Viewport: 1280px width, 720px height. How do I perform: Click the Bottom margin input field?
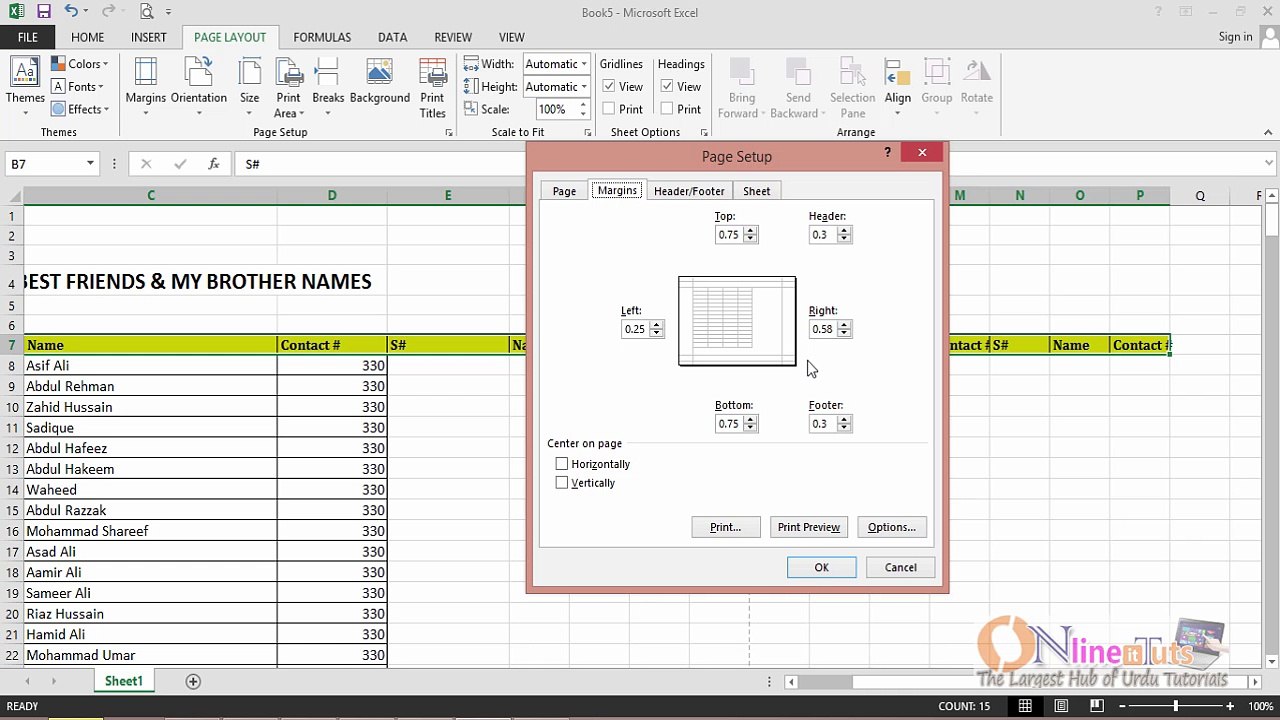(x=728, y=424)
